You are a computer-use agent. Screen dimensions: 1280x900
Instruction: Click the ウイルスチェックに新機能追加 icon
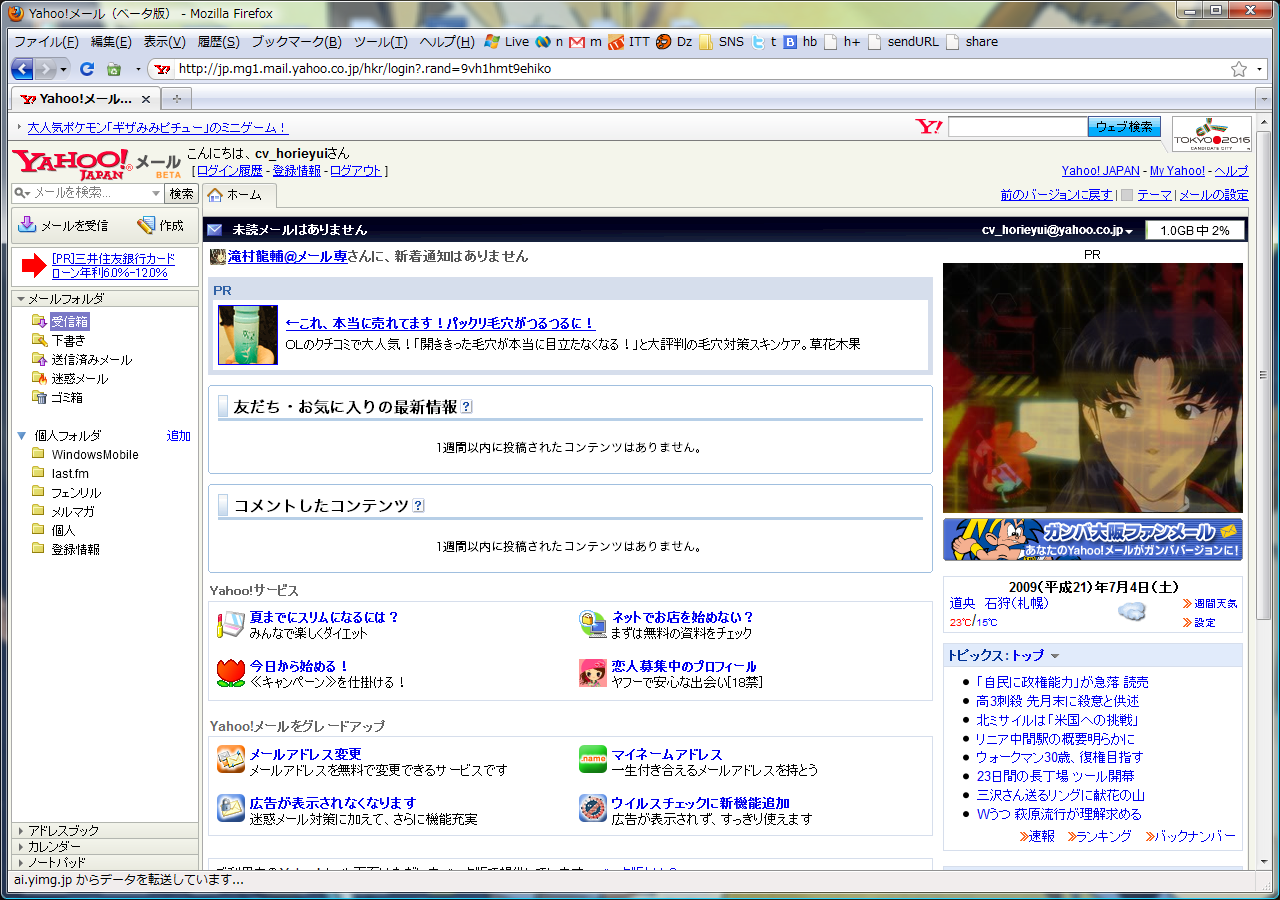point(593,808)
